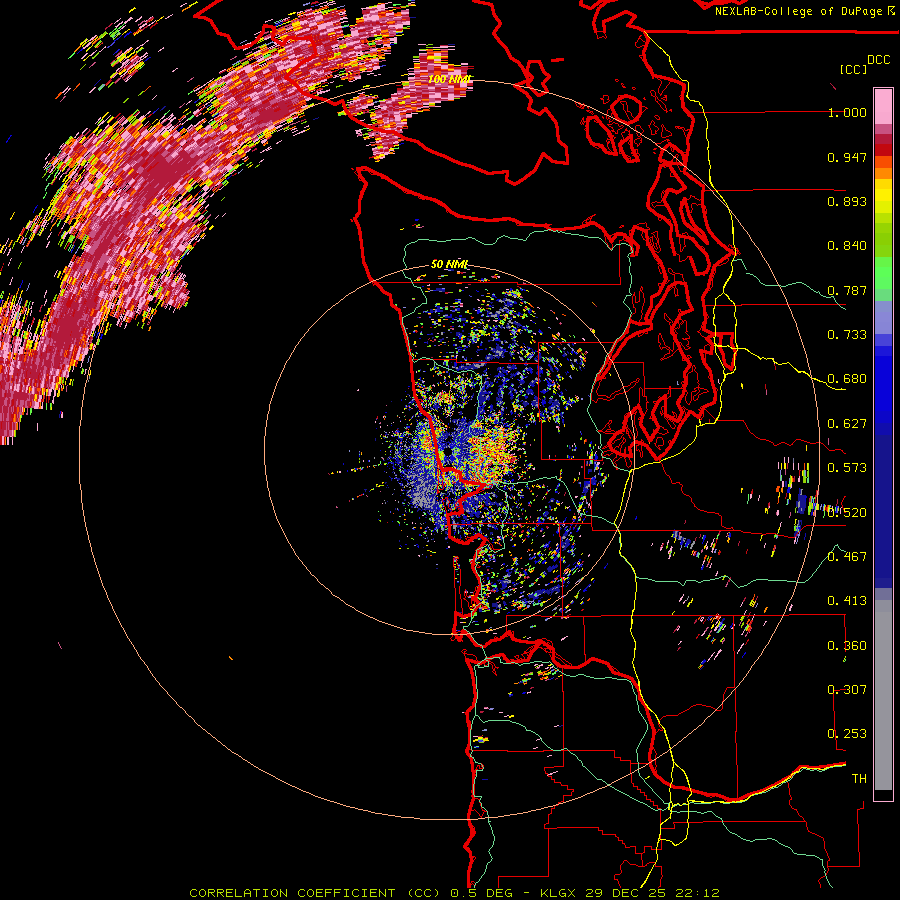Select the 0.947 scale value
900x900 pixels.
pos(847,157)
